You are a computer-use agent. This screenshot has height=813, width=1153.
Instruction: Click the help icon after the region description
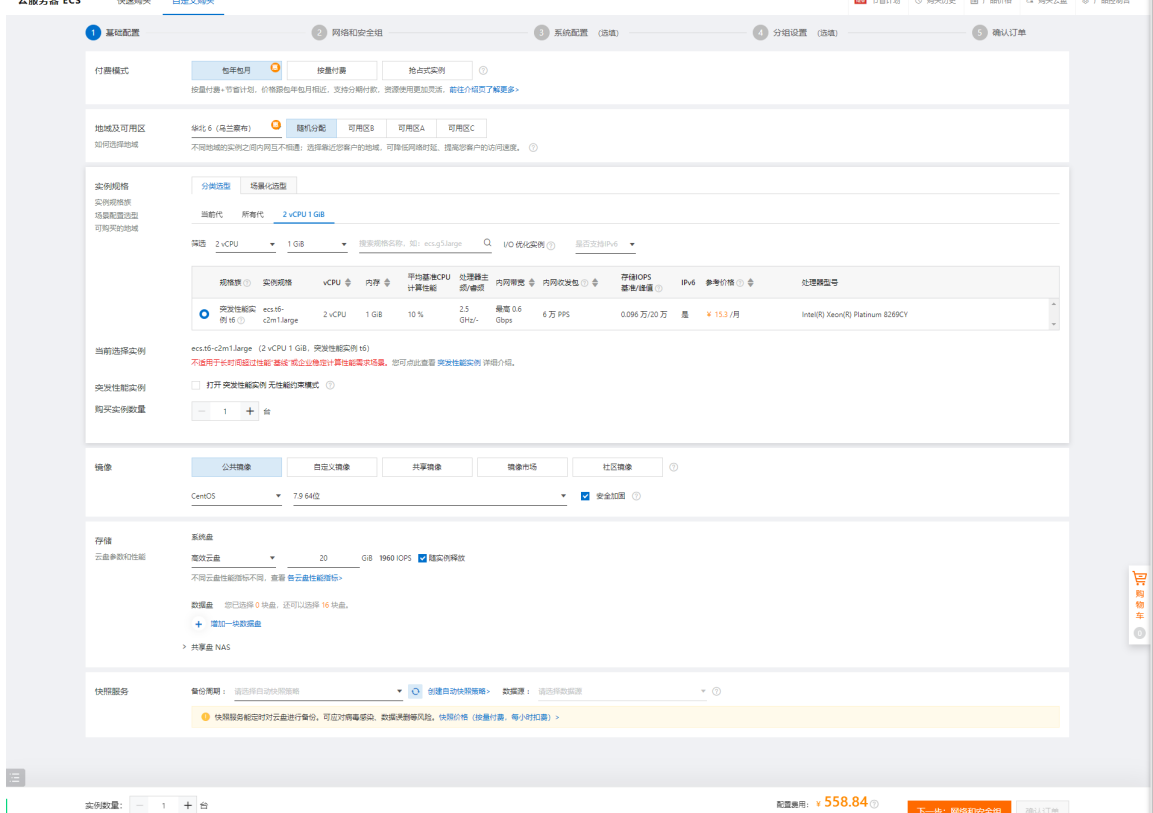click(x=533, y=148)
